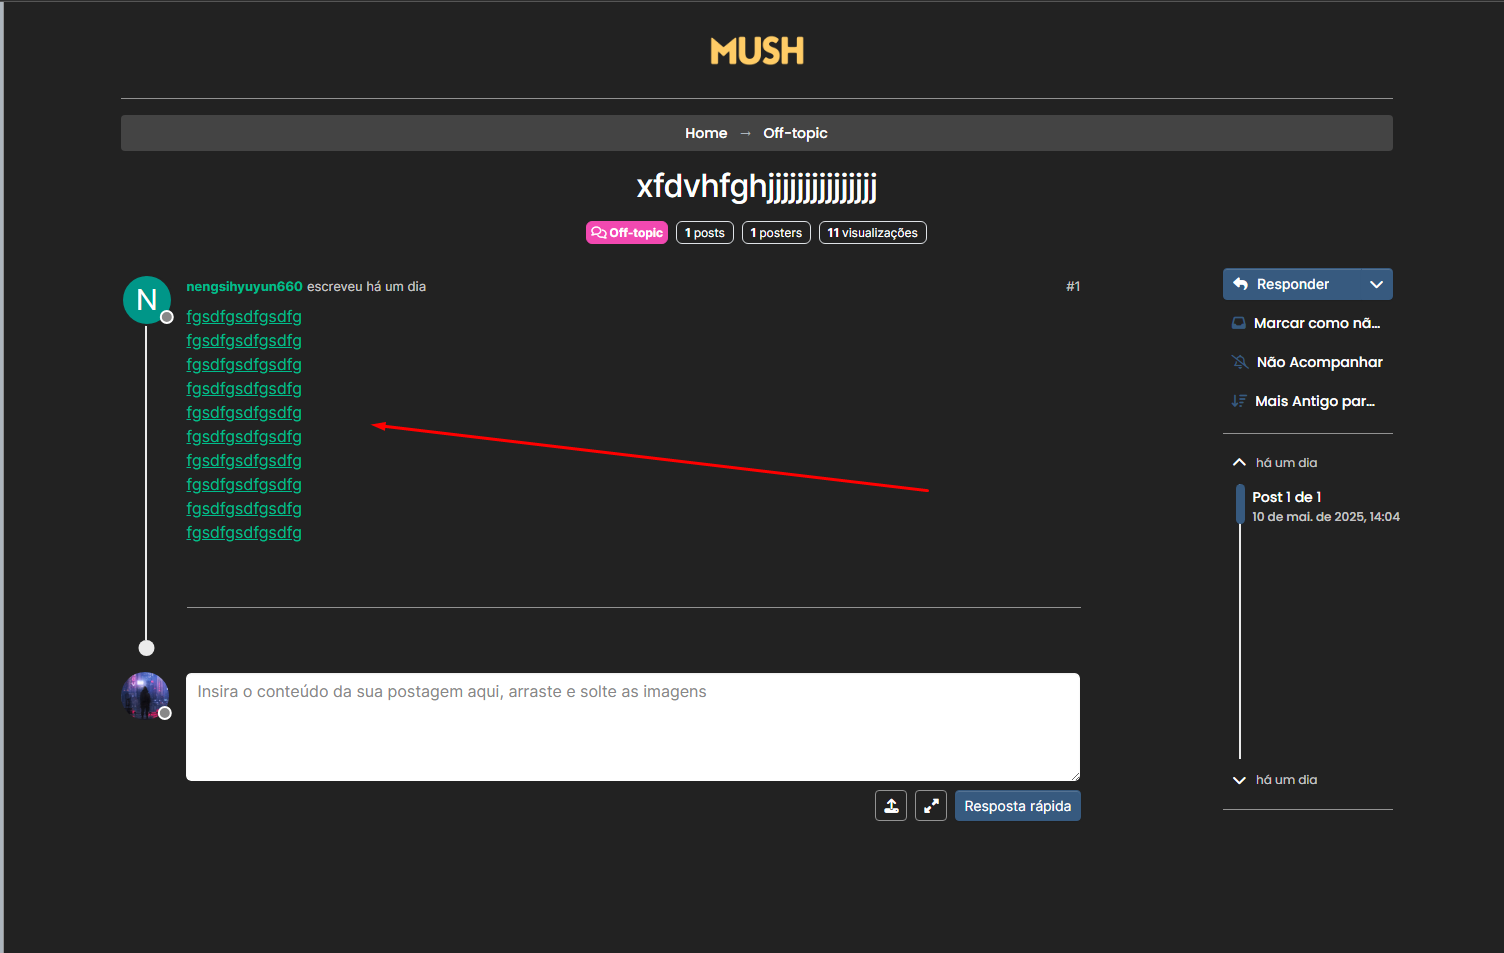
Task: Click the sort-order icon beside Mais Antigo
Action: point(1239,401)
